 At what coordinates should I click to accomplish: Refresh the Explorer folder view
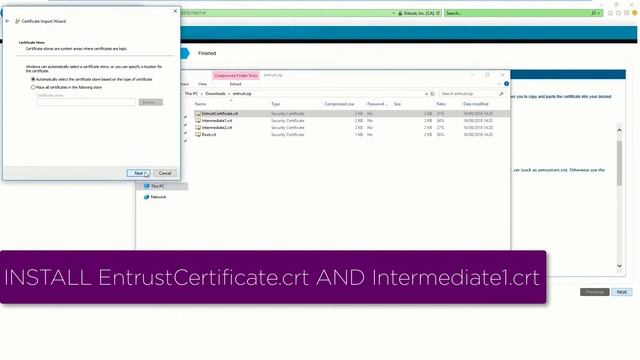[x=433, y=94]
